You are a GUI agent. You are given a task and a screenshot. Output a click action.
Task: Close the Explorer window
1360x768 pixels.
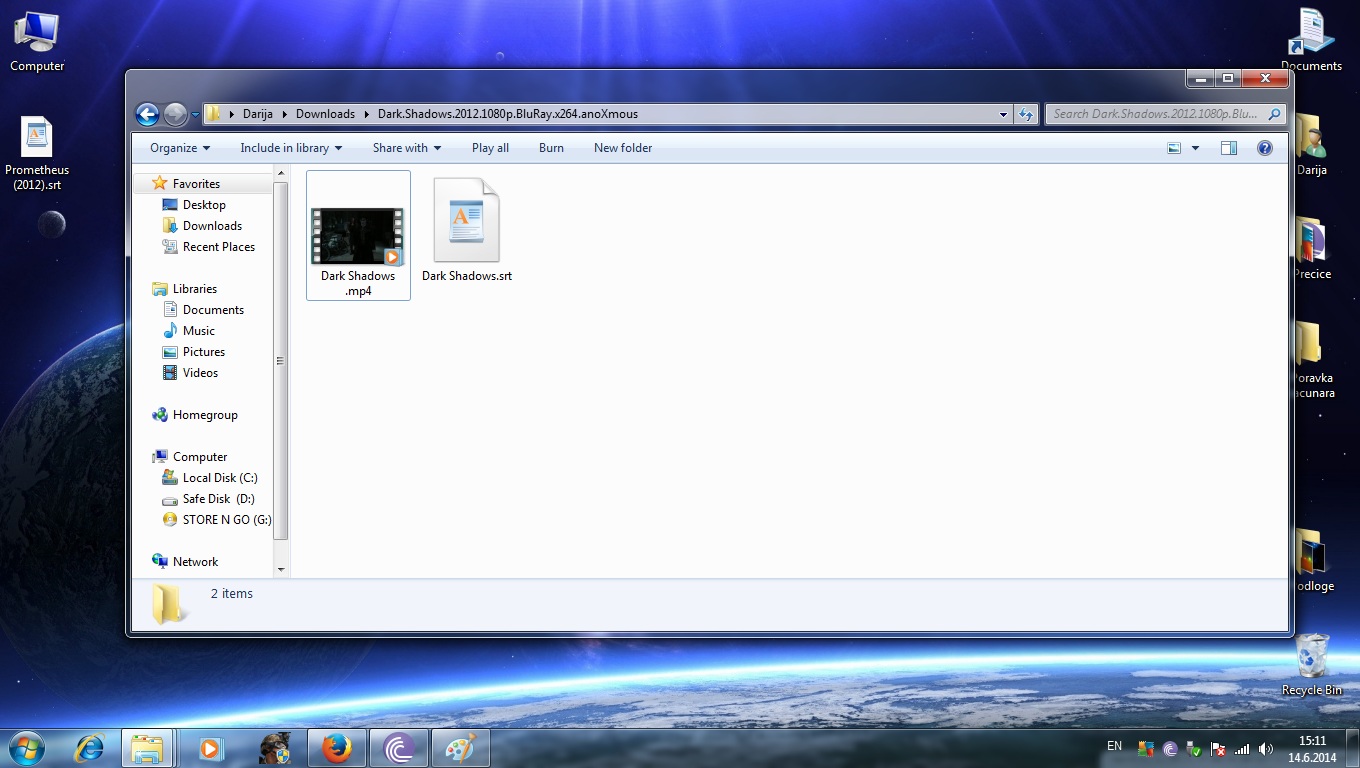[1265, 78]
